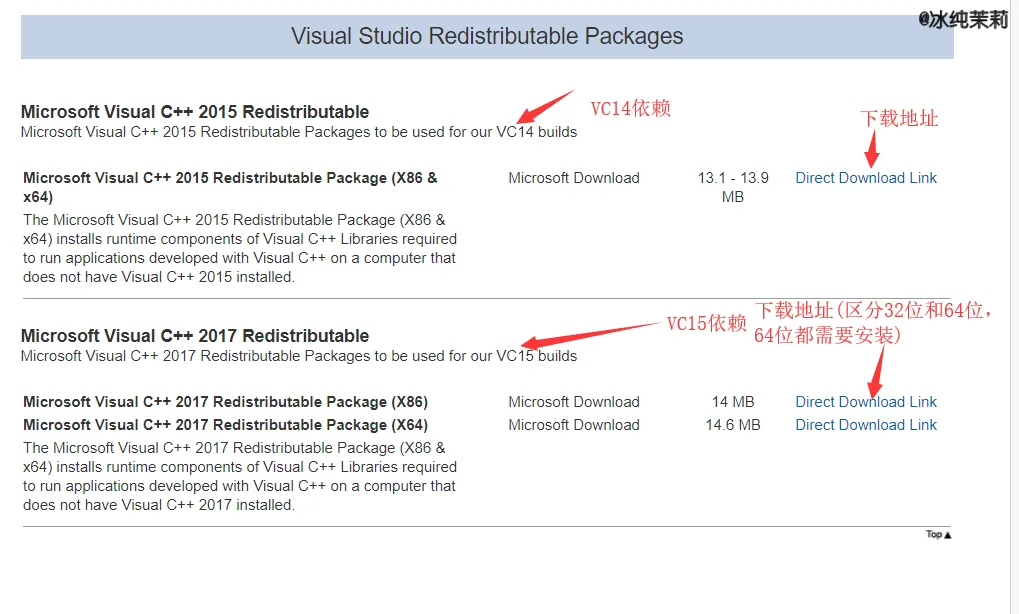Click the 13.1 - 13.9 MB size value

tap(733, 187)
